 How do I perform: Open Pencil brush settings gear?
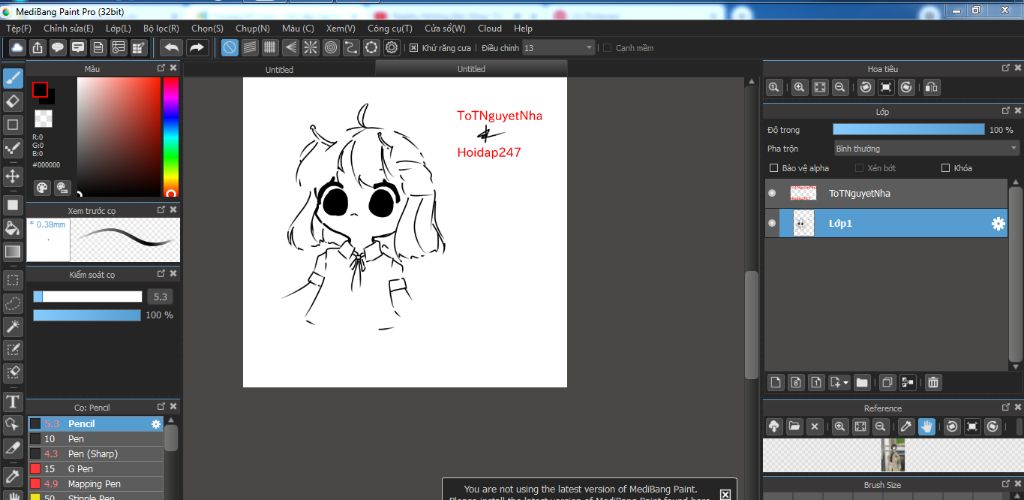click(155, 424)
